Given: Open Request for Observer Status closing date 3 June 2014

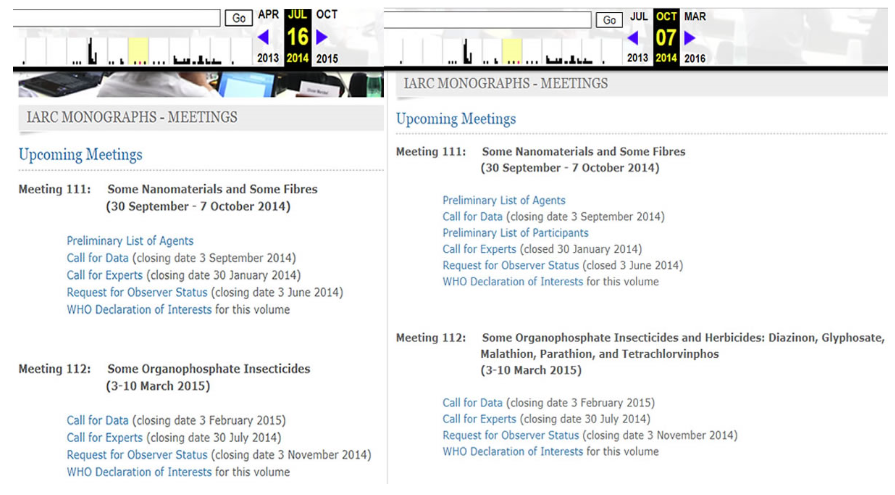Looking at the screenshot, I should [x=137, y=292].
